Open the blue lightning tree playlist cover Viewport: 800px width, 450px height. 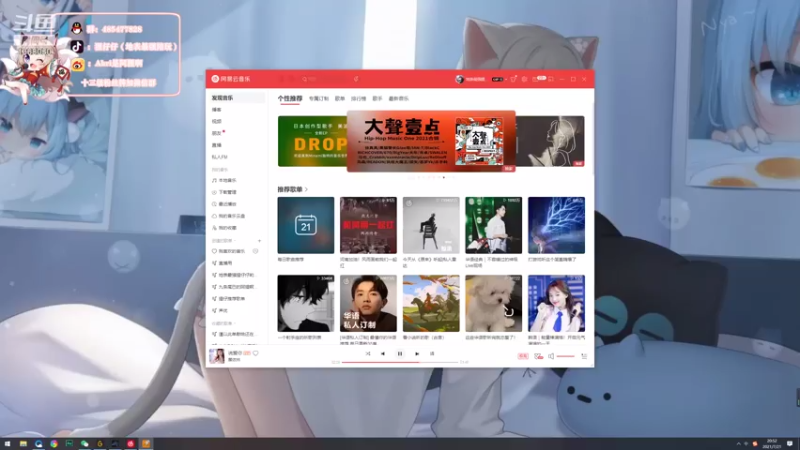tap(556, 225)
